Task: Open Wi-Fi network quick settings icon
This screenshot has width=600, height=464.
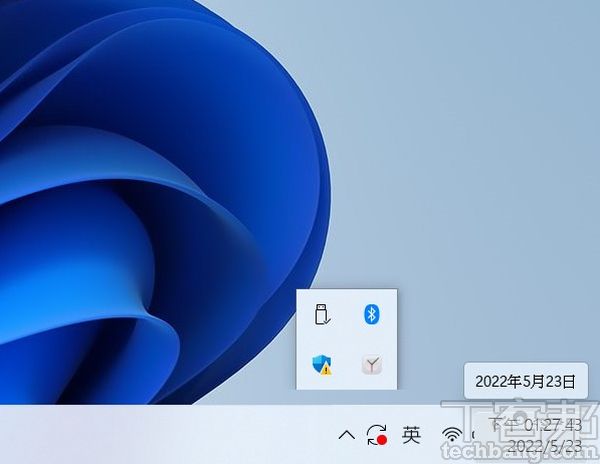Action: click(452, 435)
